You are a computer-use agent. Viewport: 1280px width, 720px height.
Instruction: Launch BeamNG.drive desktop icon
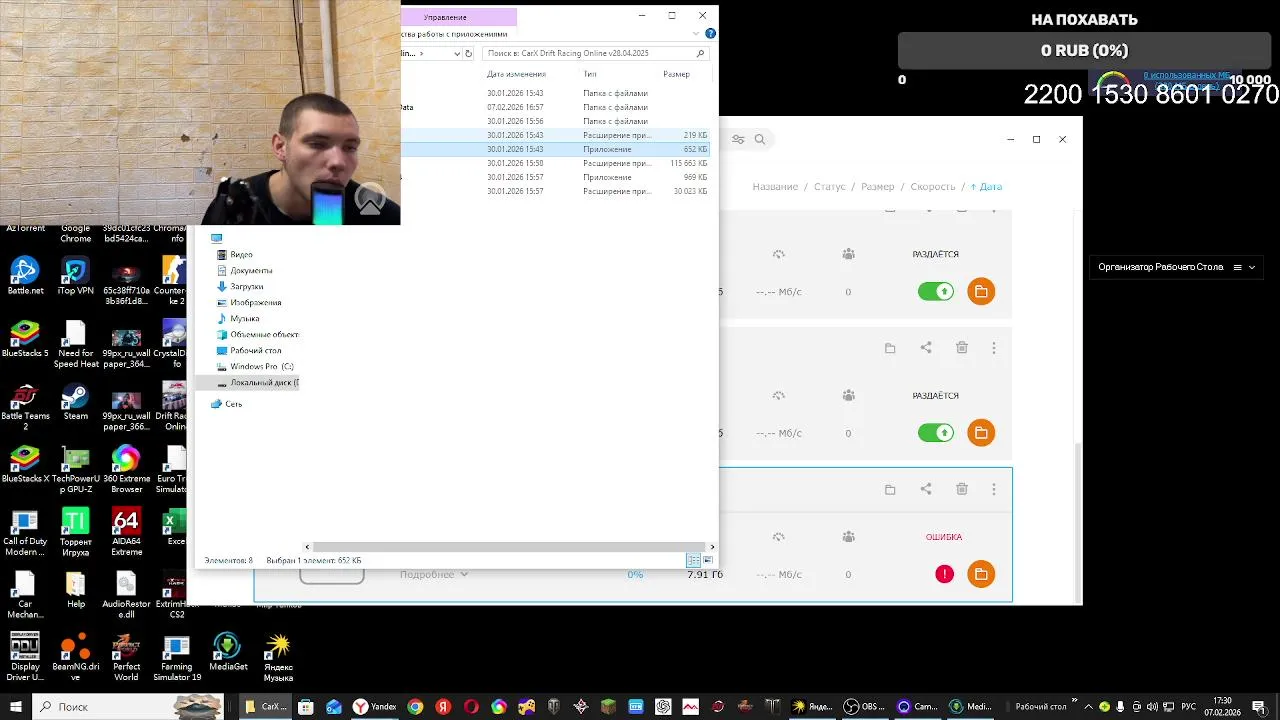75,657
